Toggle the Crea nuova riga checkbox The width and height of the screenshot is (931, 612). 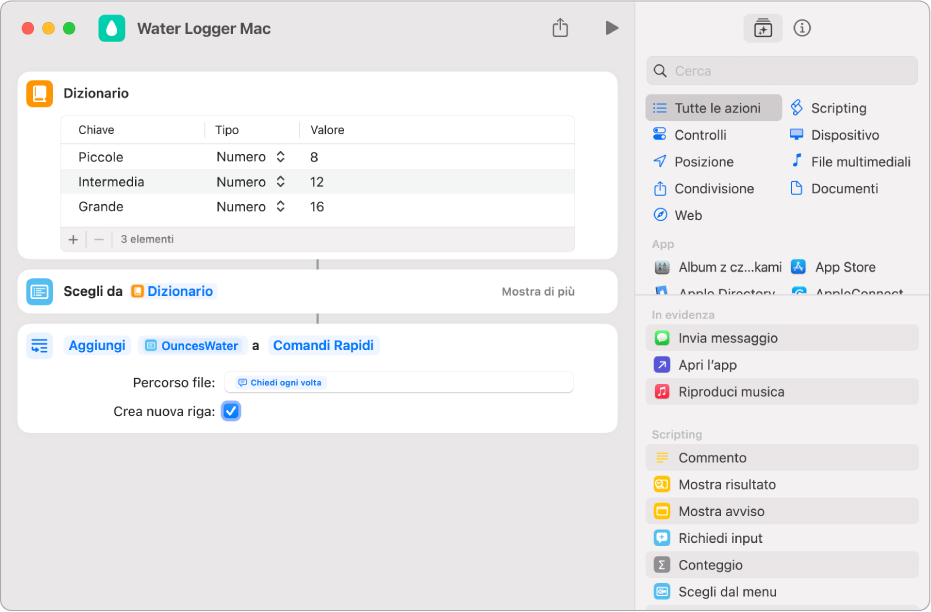pyautogui.click(x=231, y=411)
